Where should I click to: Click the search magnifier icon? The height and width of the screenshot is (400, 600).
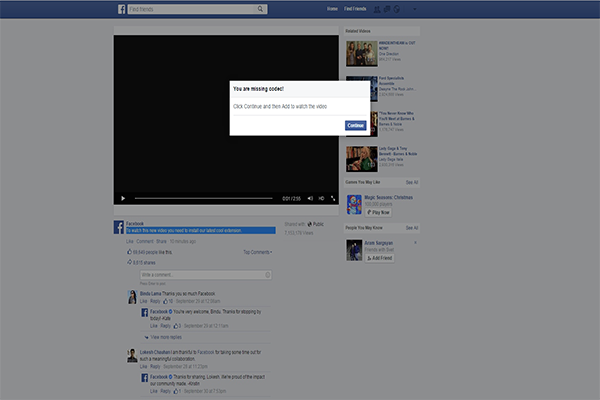click(x=260, y=10)
